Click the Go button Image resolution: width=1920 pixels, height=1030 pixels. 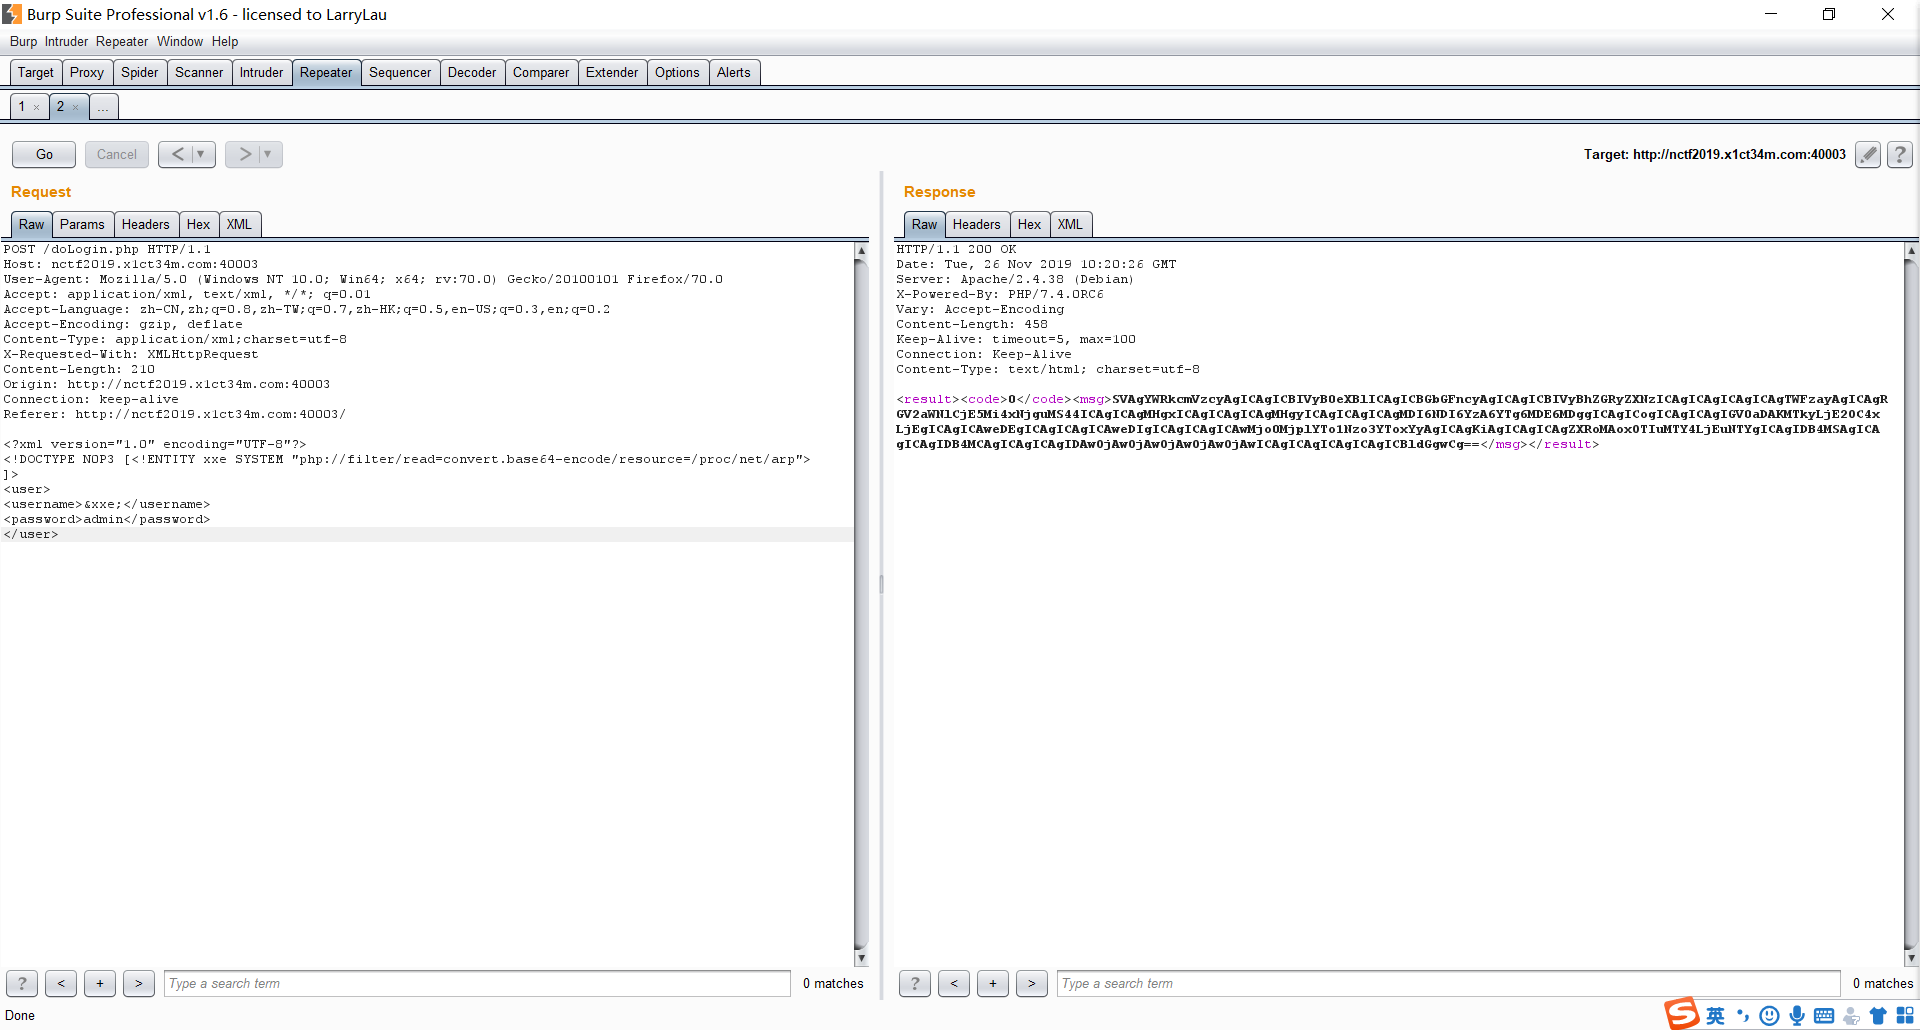(x=44, y=154)
